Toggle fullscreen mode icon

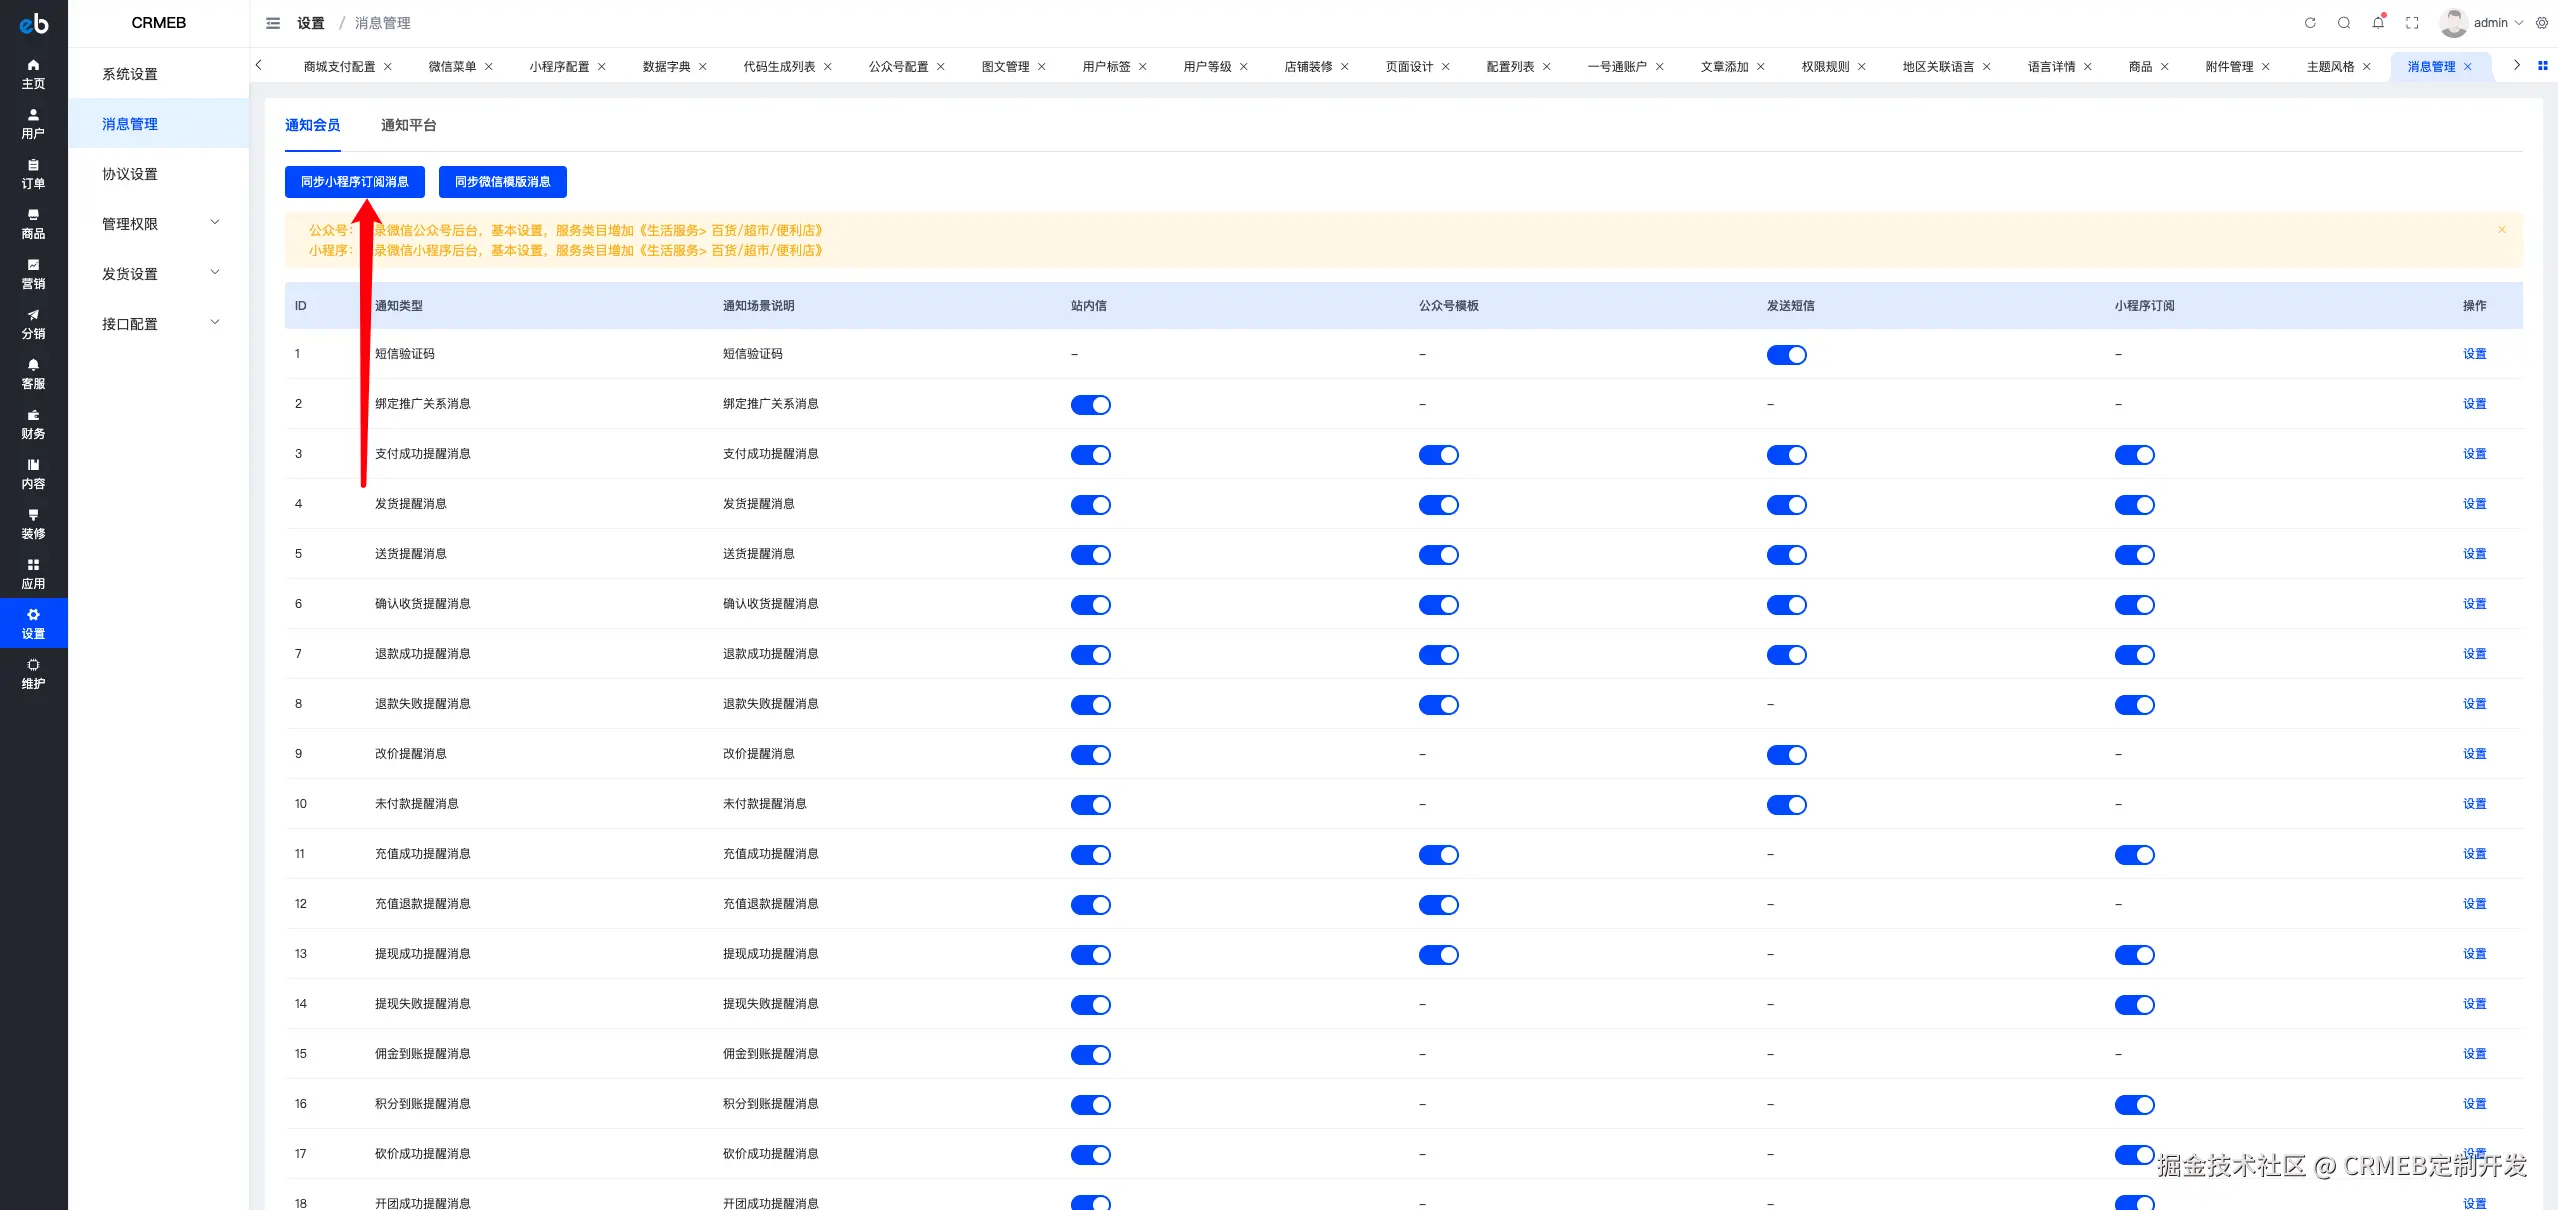pos(2412,23)
